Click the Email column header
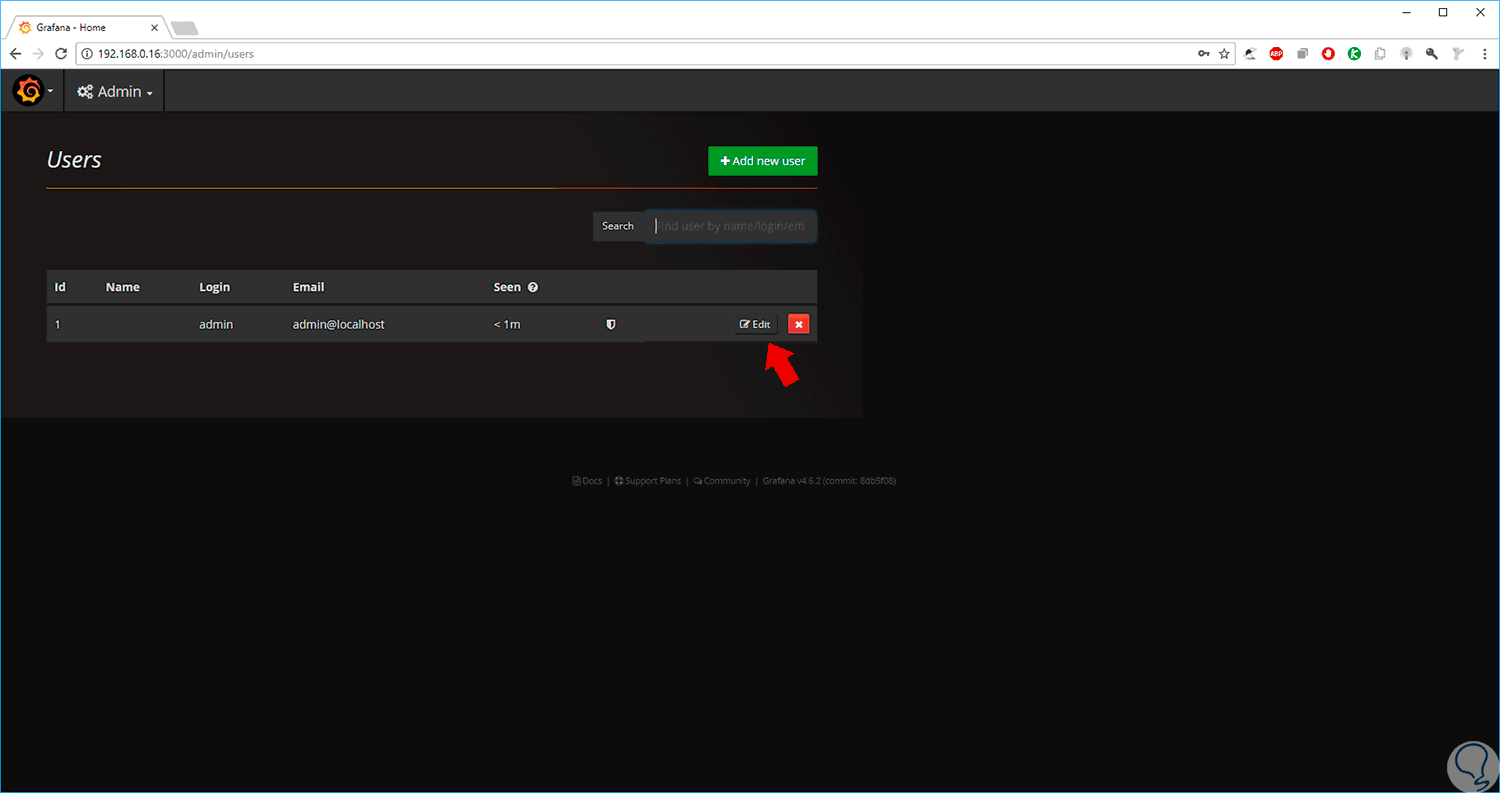The width and height of the screenshot is (1500, 793). [x=308, y=287]
